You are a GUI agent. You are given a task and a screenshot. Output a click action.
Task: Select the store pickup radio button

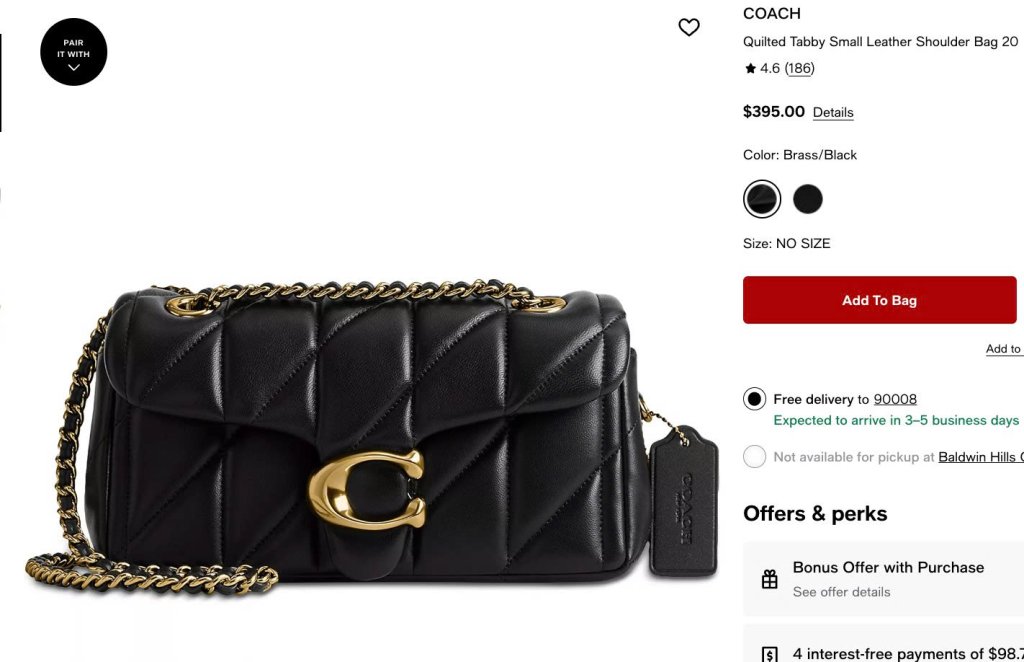tap(754, 456)
